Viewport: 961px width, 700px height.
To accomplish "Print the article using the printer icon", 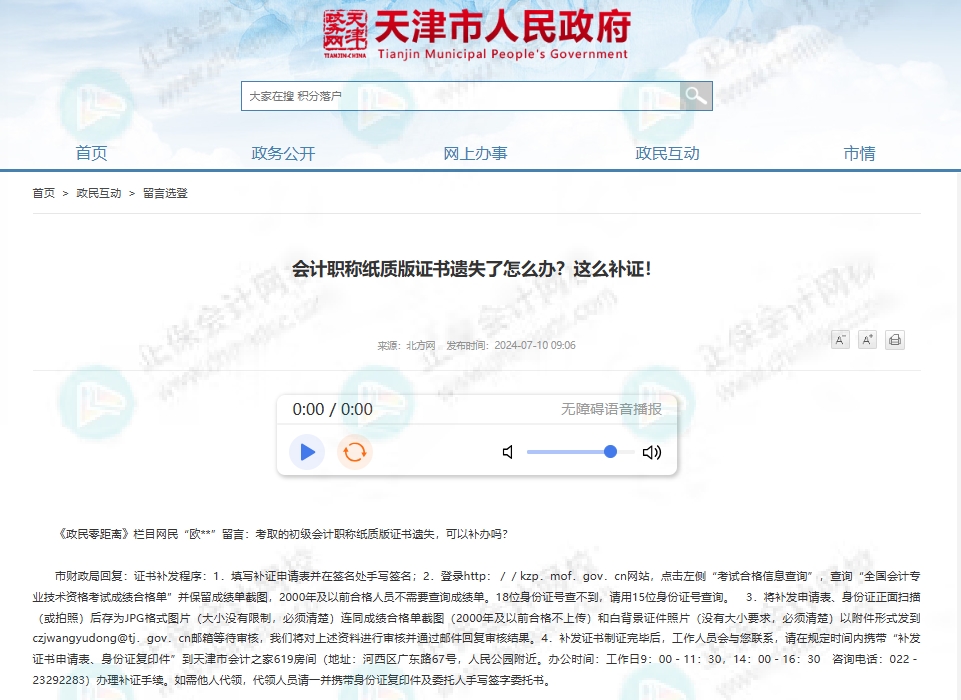I will pyautogui.click(x=894, y=340).
